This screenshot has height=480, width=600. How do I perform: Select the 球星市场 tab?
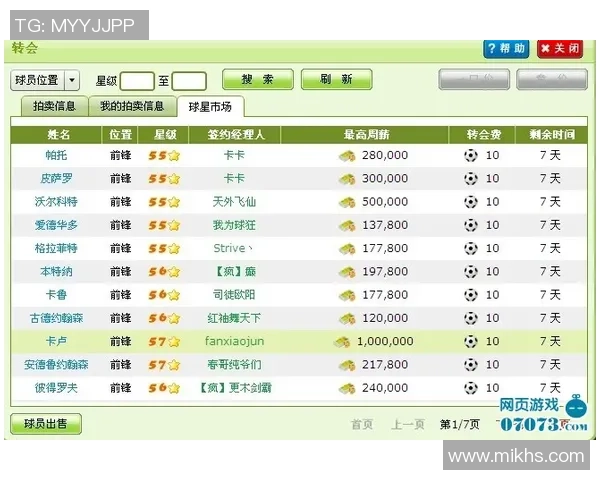pyautogui.click(x=210, y=106)
